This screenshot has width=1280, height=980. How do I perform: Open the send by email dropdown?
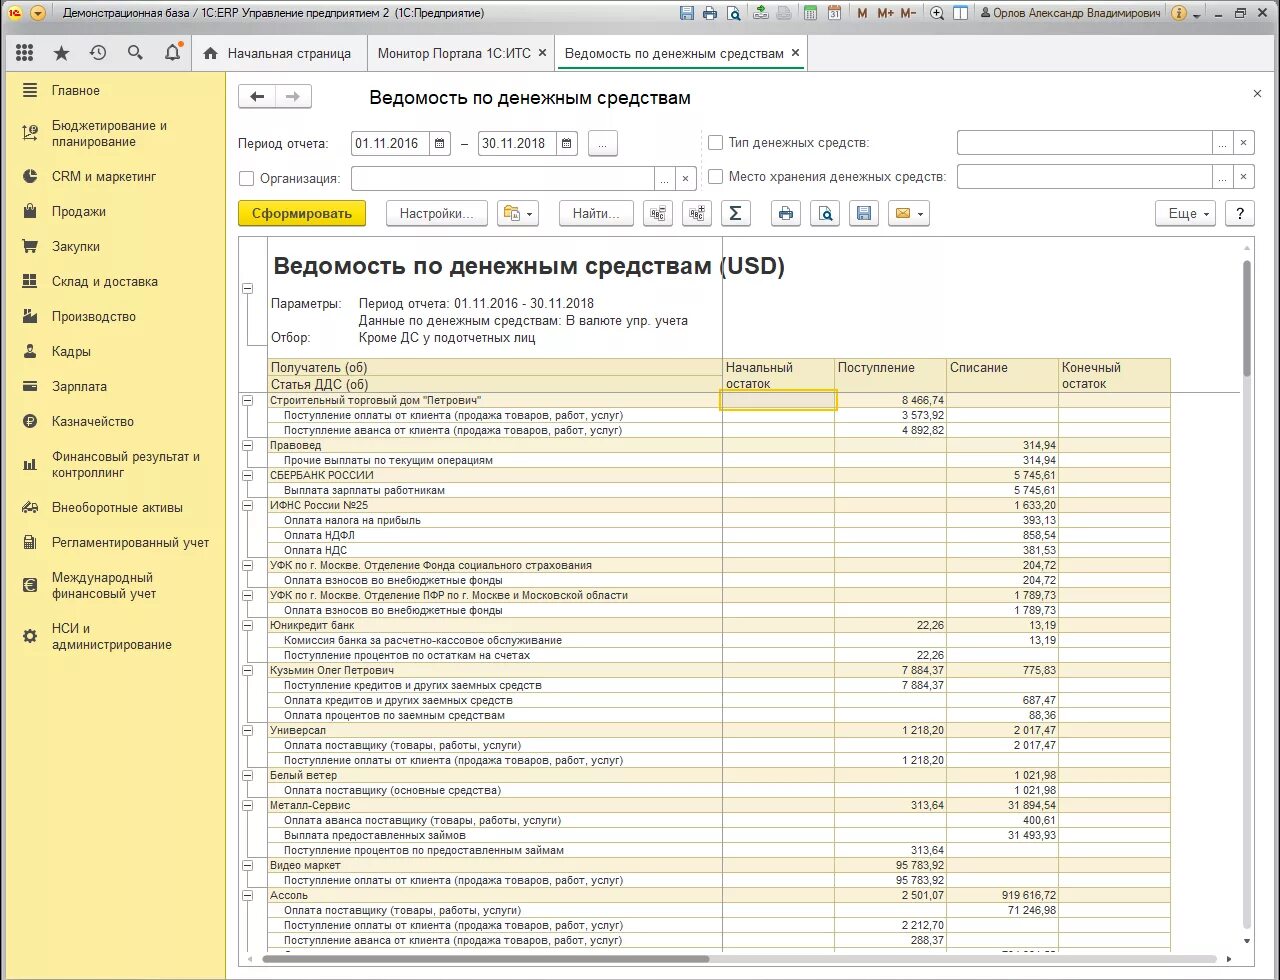(x=908, y=213)
